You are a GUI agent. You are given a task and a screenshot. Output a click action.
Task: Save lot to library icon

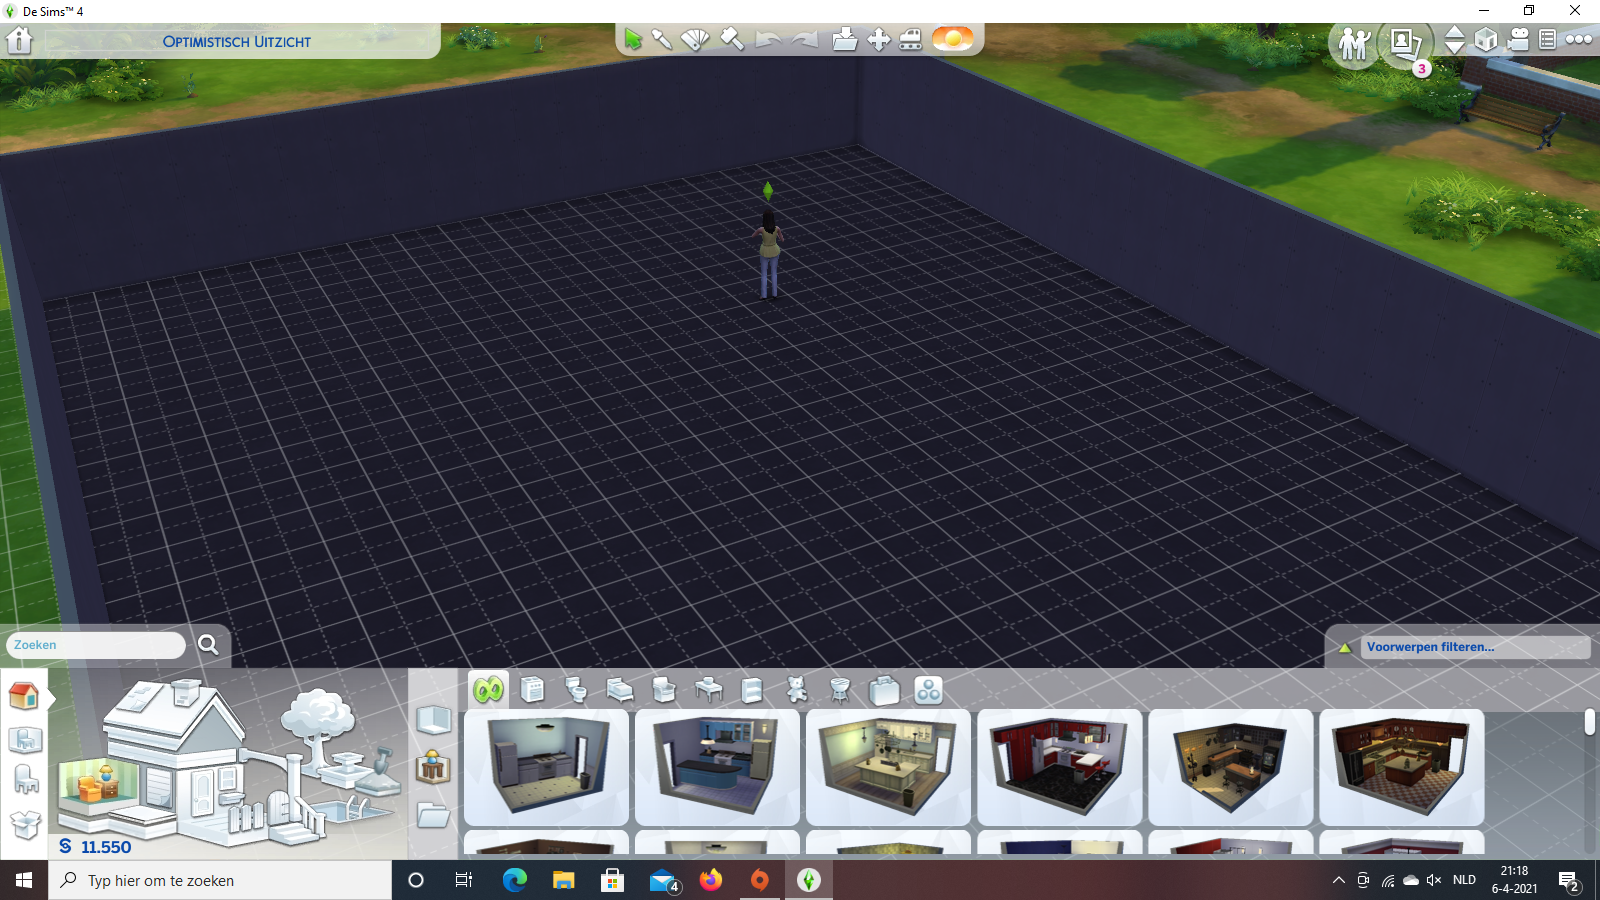point(845,40)
